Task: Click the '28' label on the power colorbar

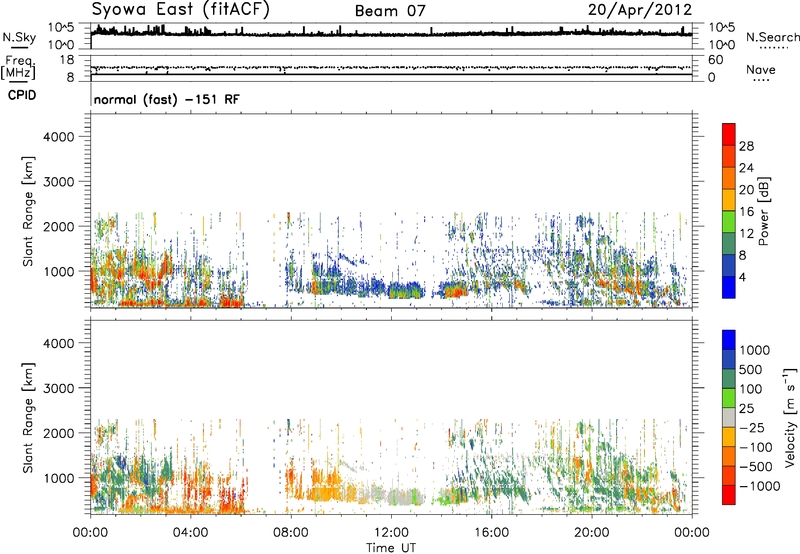Action: (x=746, y=146)
